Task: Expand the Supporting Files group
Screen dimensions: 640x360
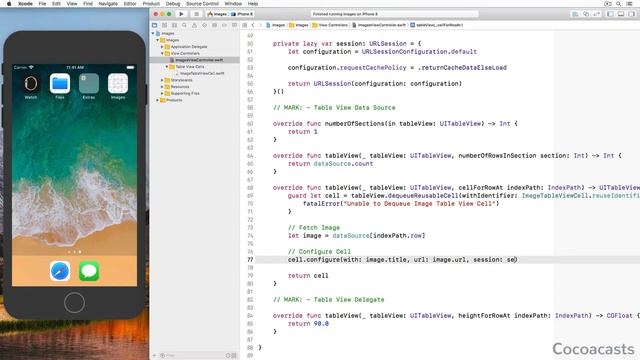Action: coord(162,93)
